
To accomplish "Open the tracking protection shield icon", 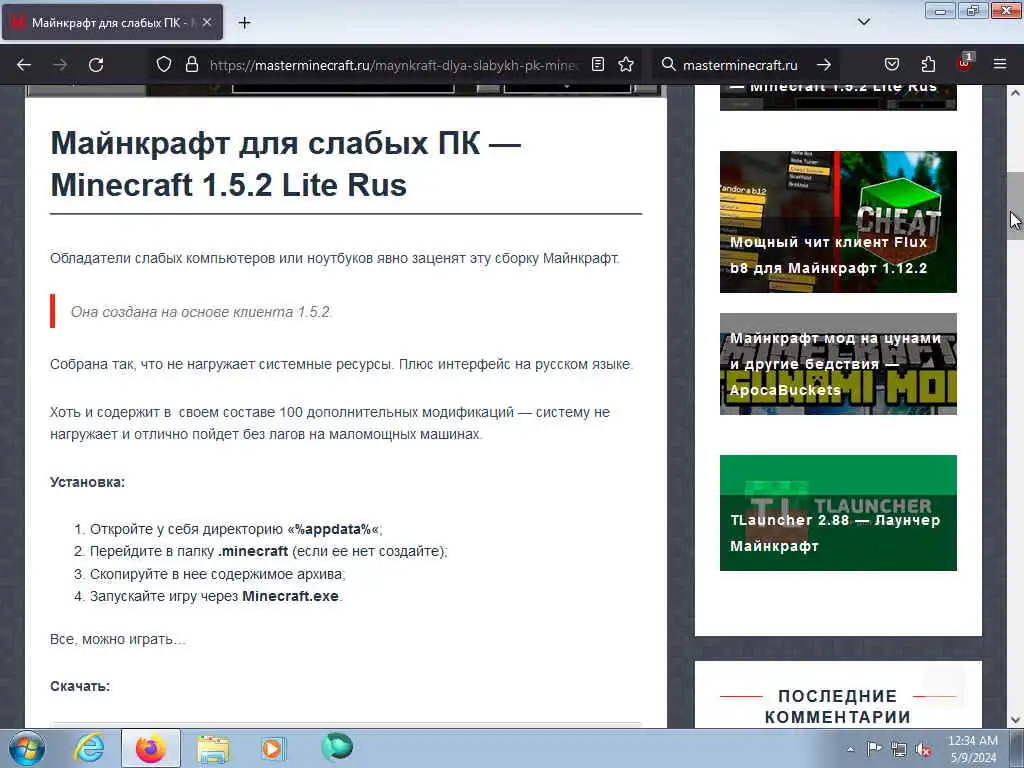I will pyautogui.click(x=164, y=64).
